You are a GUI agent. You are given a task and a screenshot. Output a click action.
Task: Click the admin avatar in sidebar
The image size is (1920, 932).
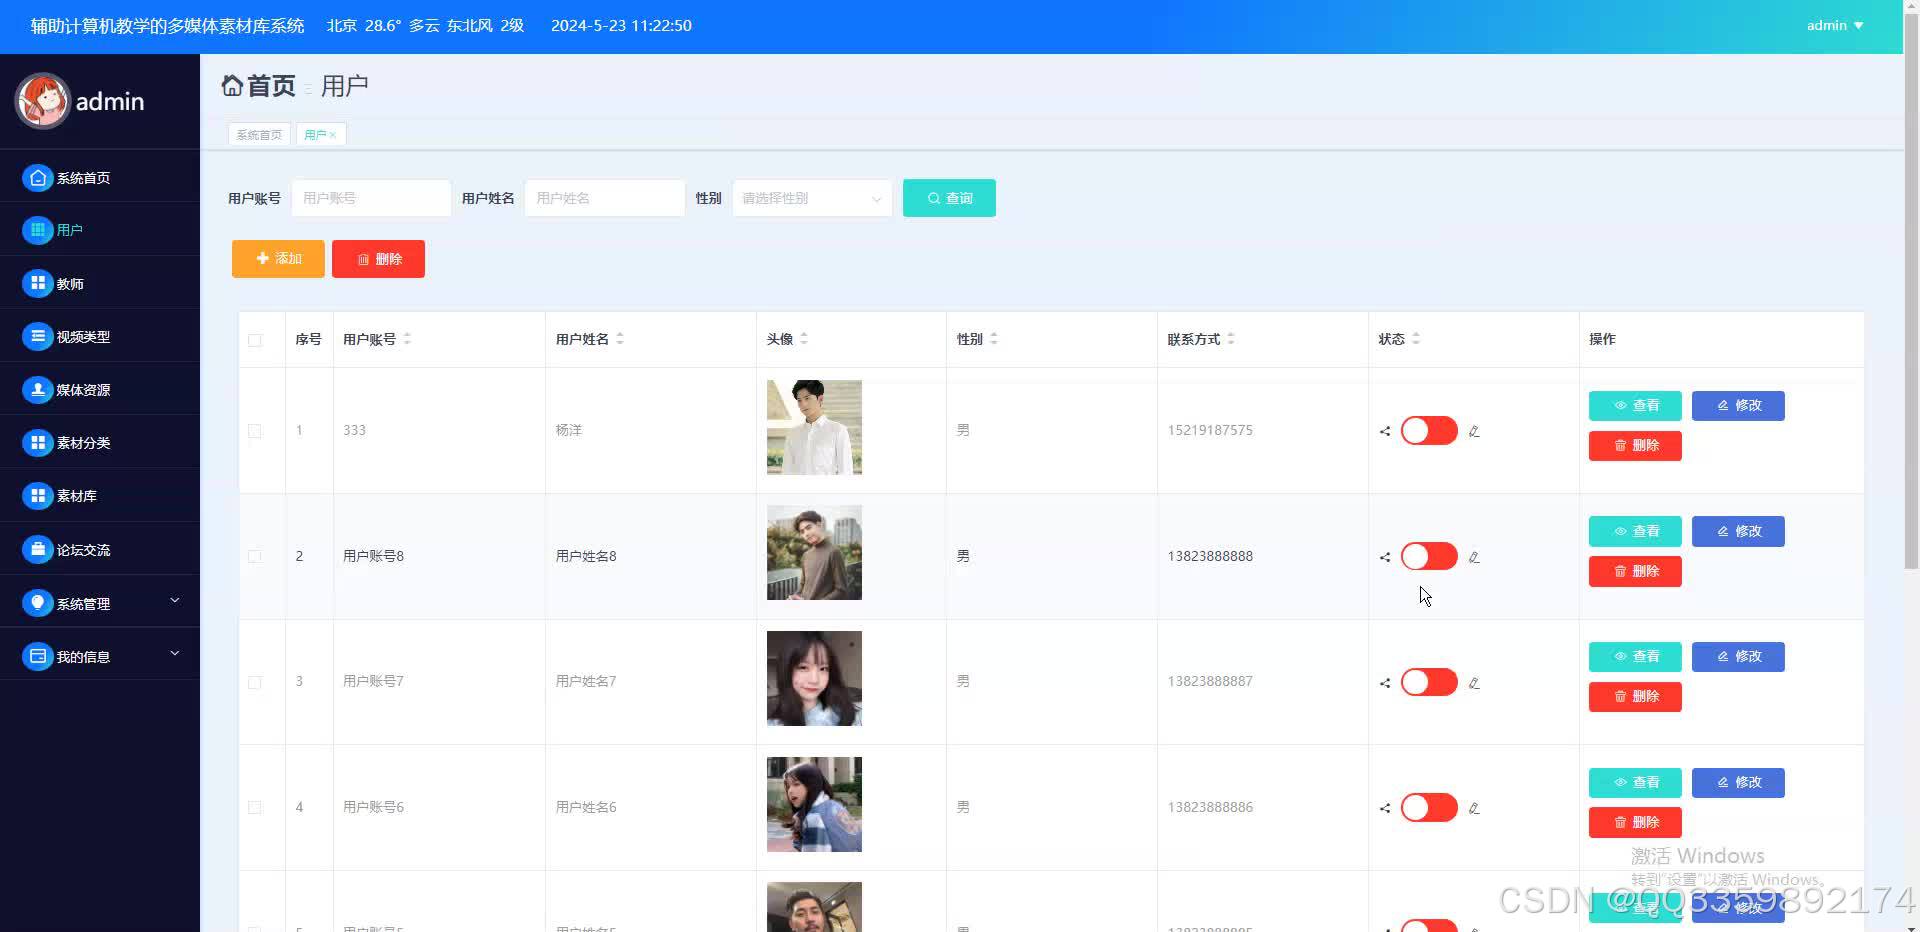pos(42,101)
